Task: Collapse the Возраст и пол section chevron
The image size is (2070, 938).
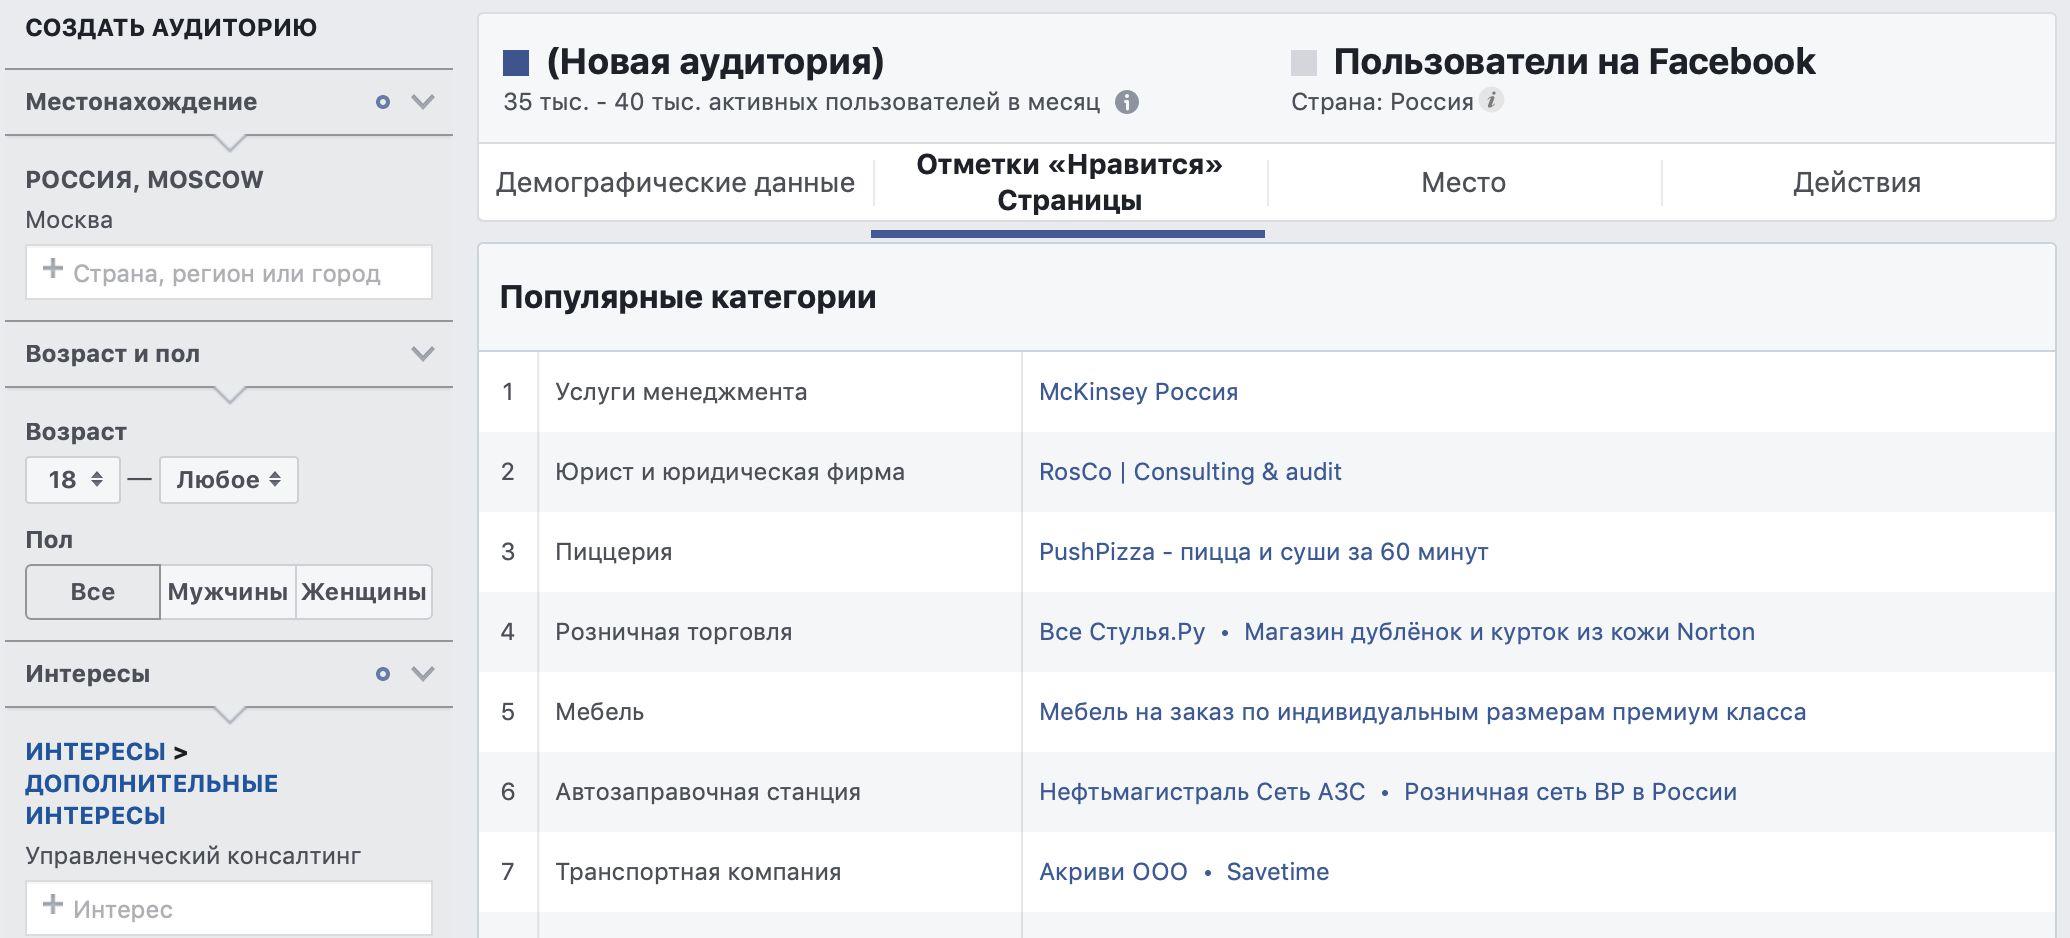Action: [x=423, y=354]
